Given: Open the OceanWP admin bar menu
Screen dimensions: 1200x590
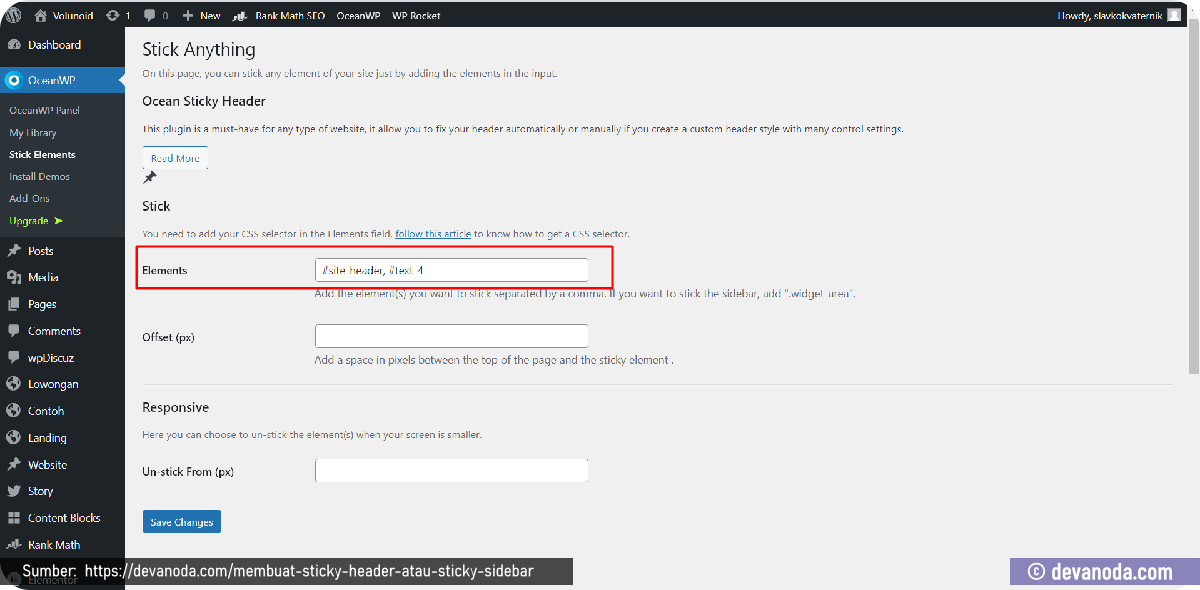Looking at the screenshot, I should tap(358, 16).
